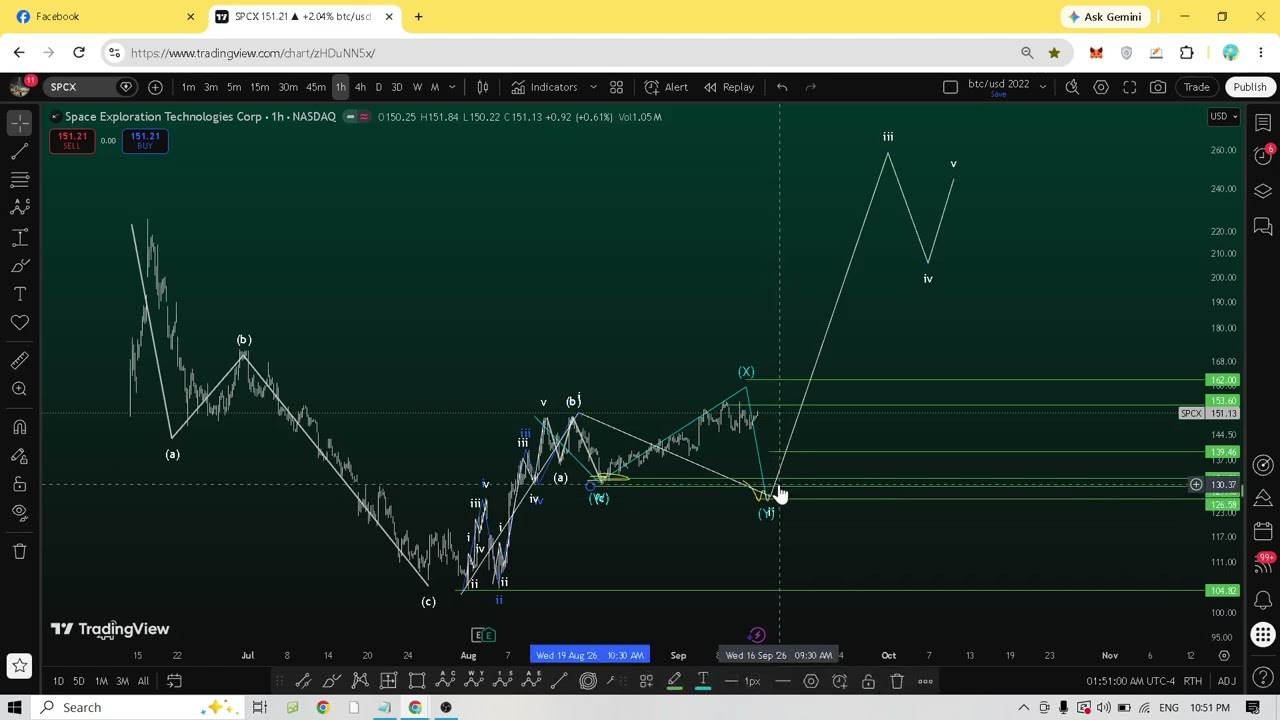Open the forecasting and measurement tools
The width and height of the screenshot is (1280, 720).
pos(19,236)
